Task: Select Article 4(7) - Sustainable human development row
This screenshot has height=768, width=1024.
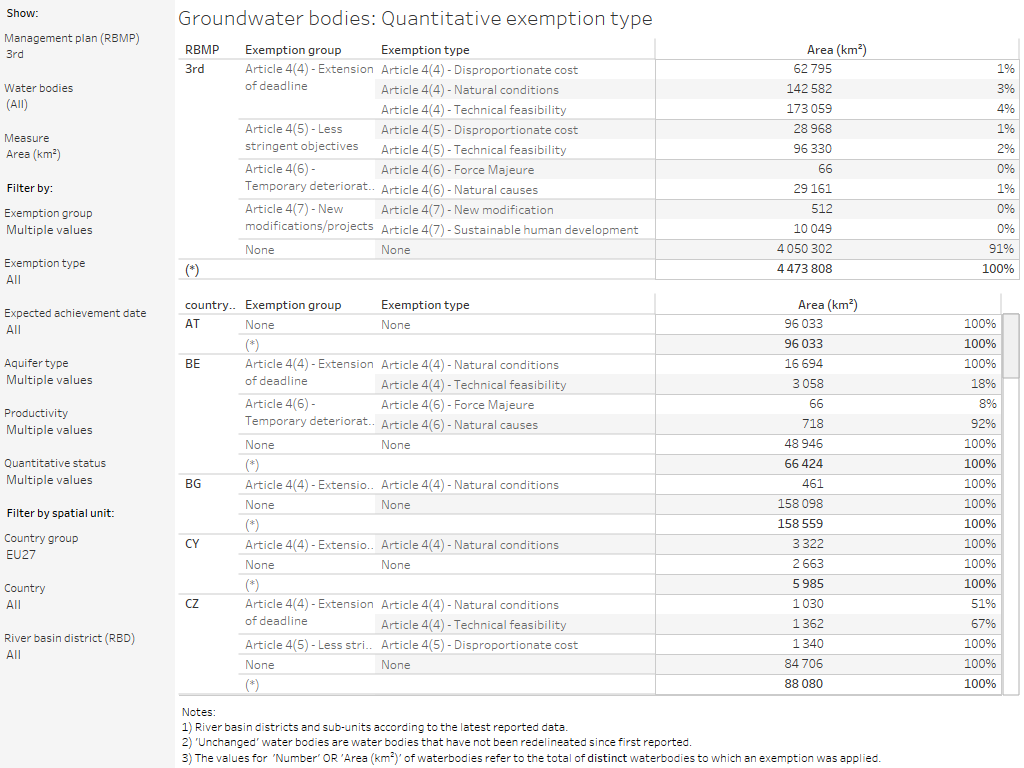Action: point(509,230)
